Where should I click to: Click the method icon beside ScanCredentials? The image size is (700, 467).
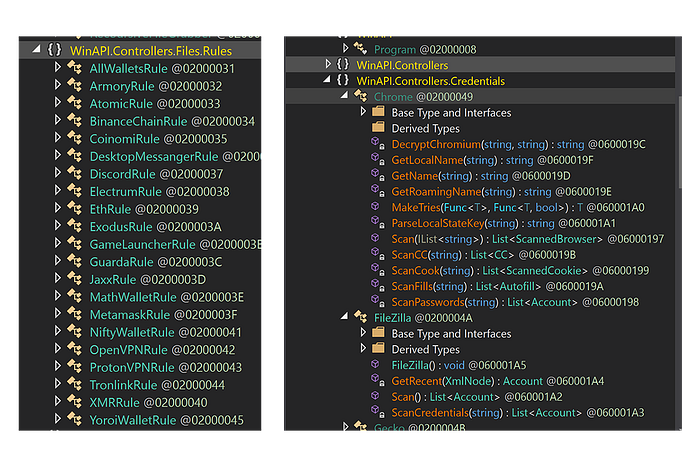[x=378, y=412]
